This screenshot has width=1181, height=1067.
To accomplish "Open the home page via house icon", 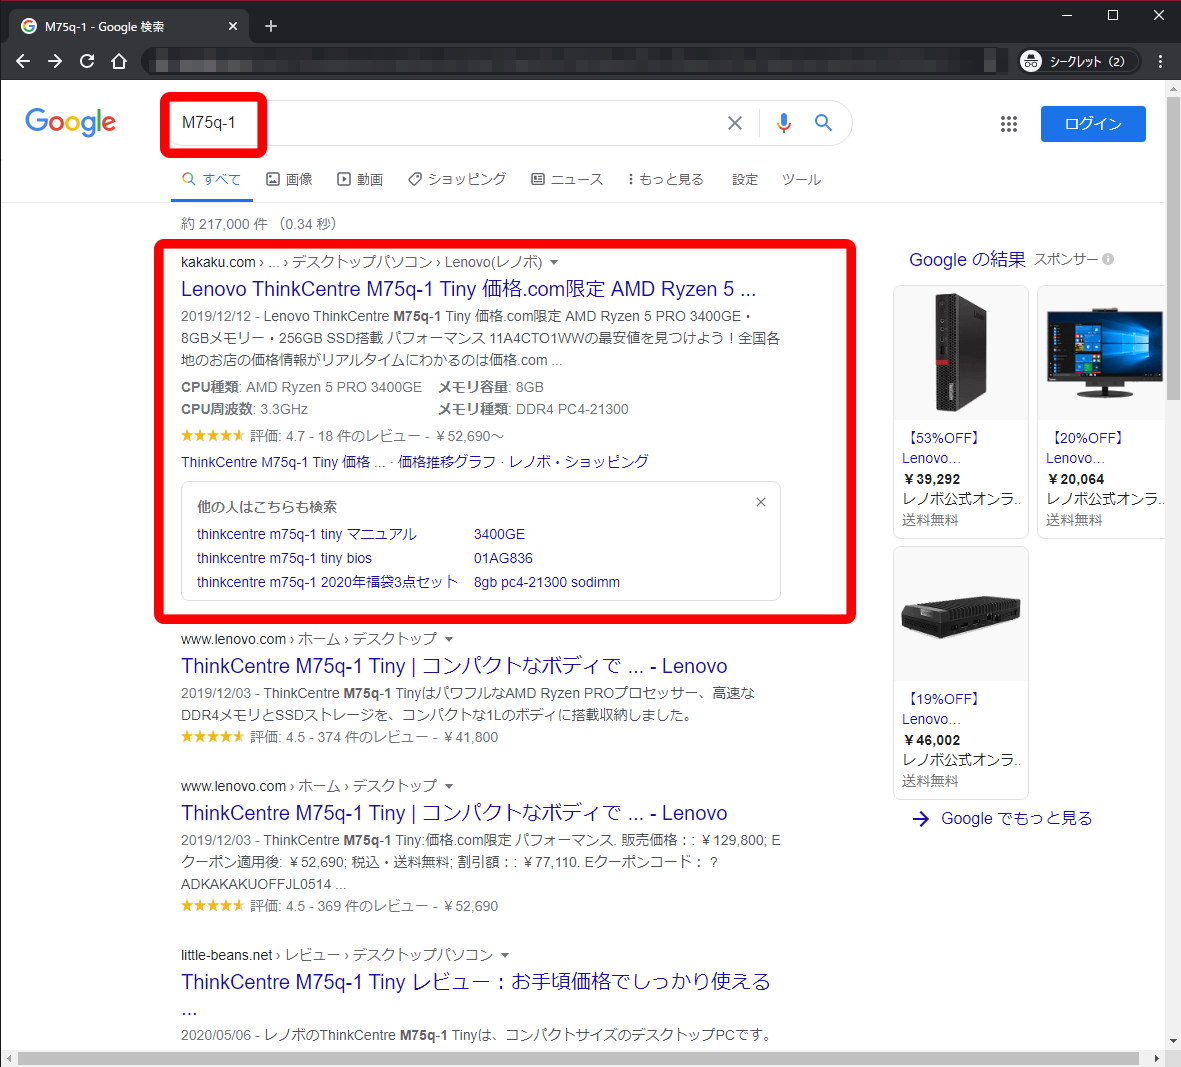I will click(x=119, y=62).
